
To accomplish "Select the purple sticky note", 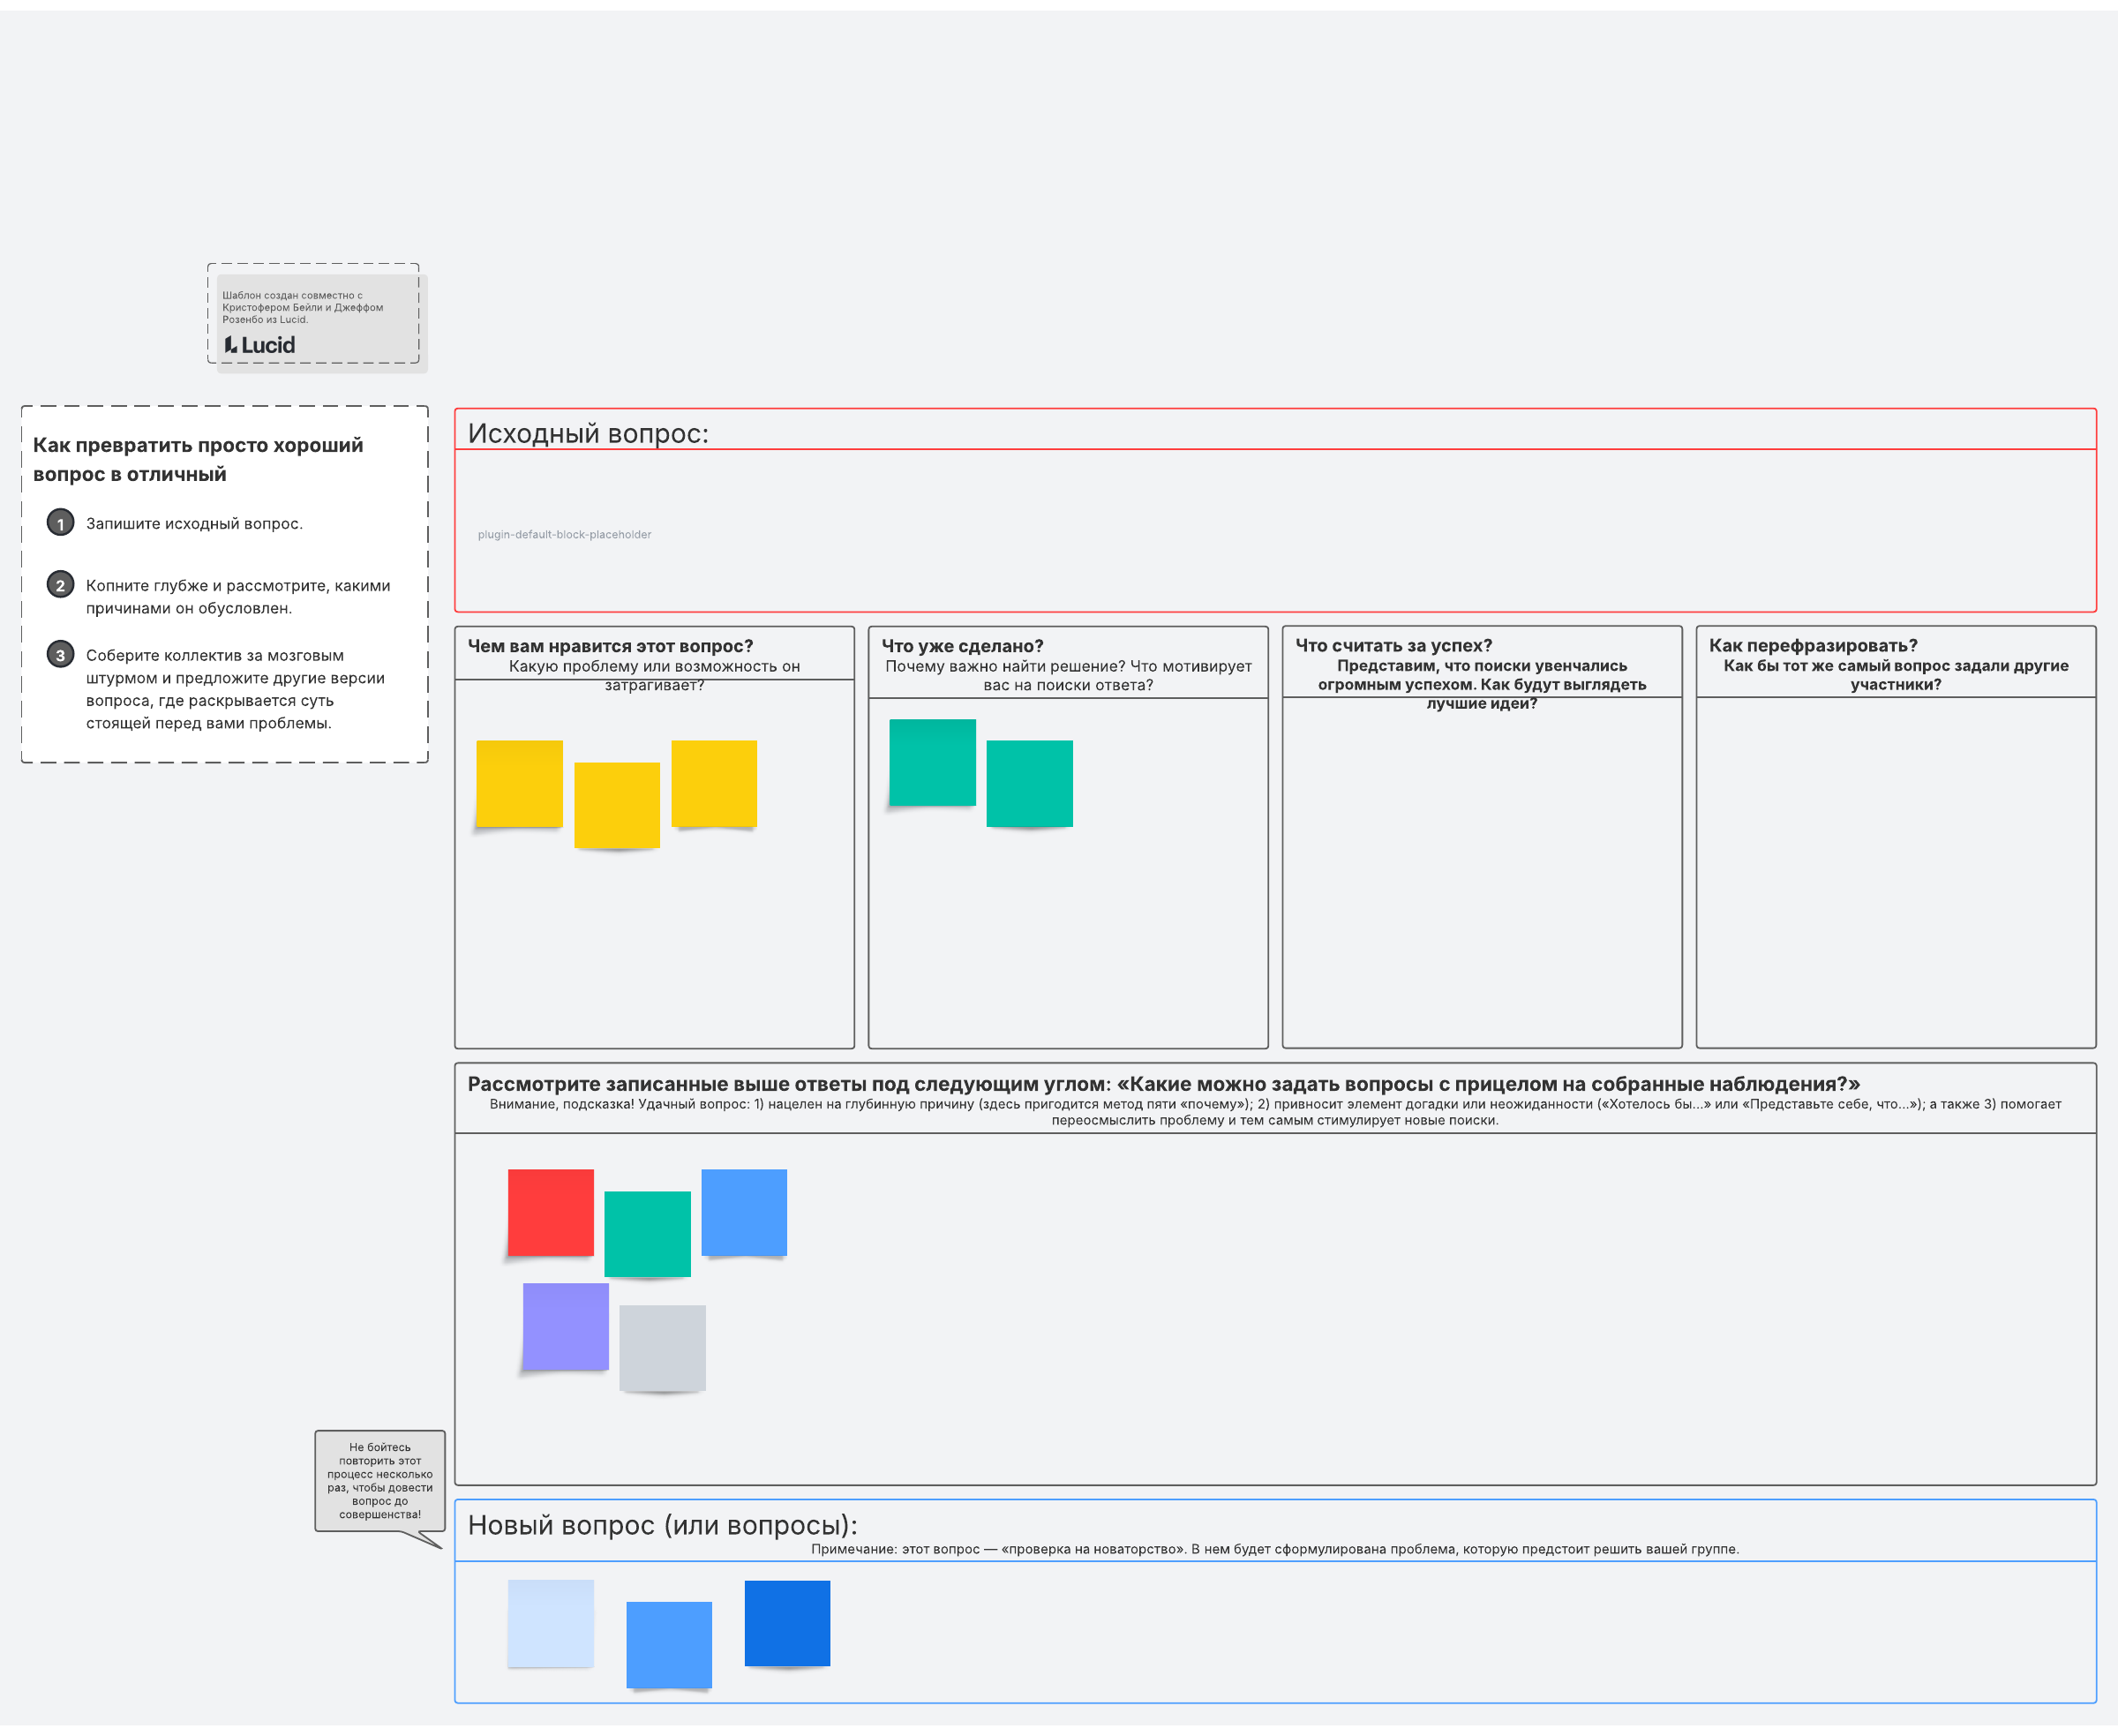I will coord(565,1326).
